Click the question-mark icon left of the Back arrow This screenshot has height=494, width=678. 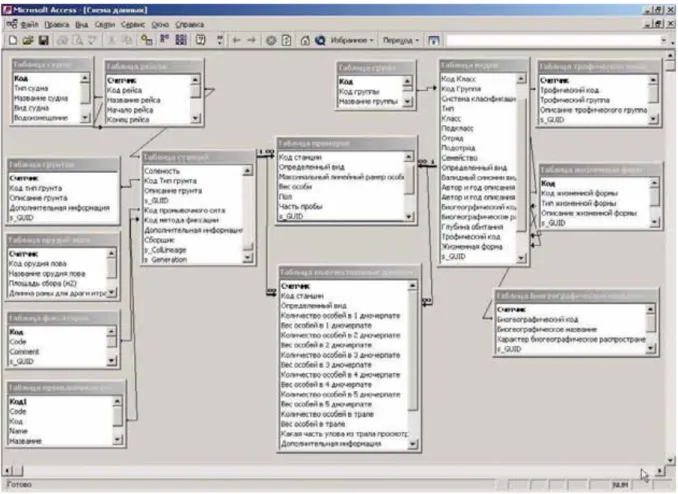point(201,40)
